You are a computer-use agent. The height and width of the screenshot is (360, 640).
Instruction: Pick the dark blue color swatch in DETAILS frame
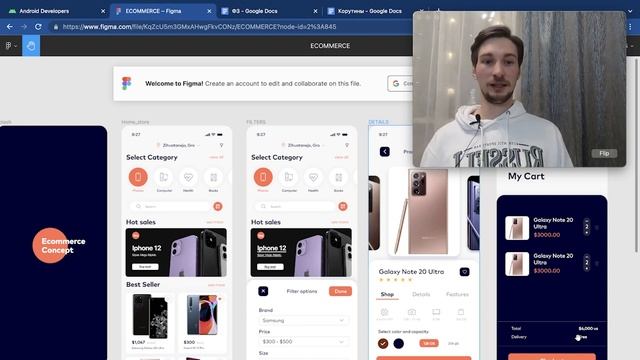tap(398, 343)
